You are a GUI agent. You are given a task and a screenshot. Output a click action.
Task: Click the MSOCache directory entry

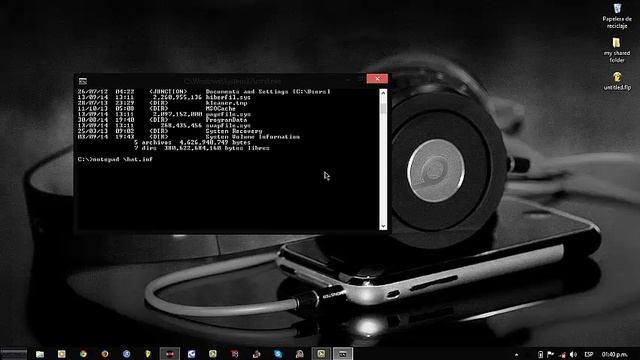(x=157, y=109)
